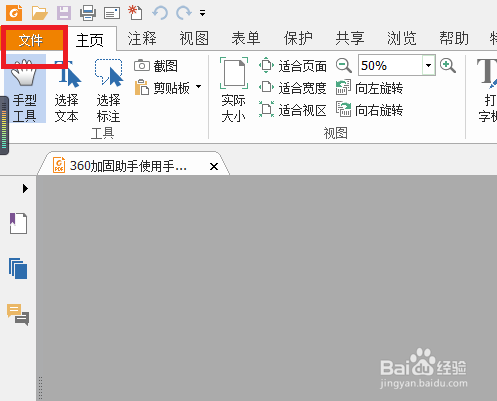The height and width of the screenshot is (401, 497).
Task: Choose 适合视区 fit visible view
Action: tap(293, 110)
